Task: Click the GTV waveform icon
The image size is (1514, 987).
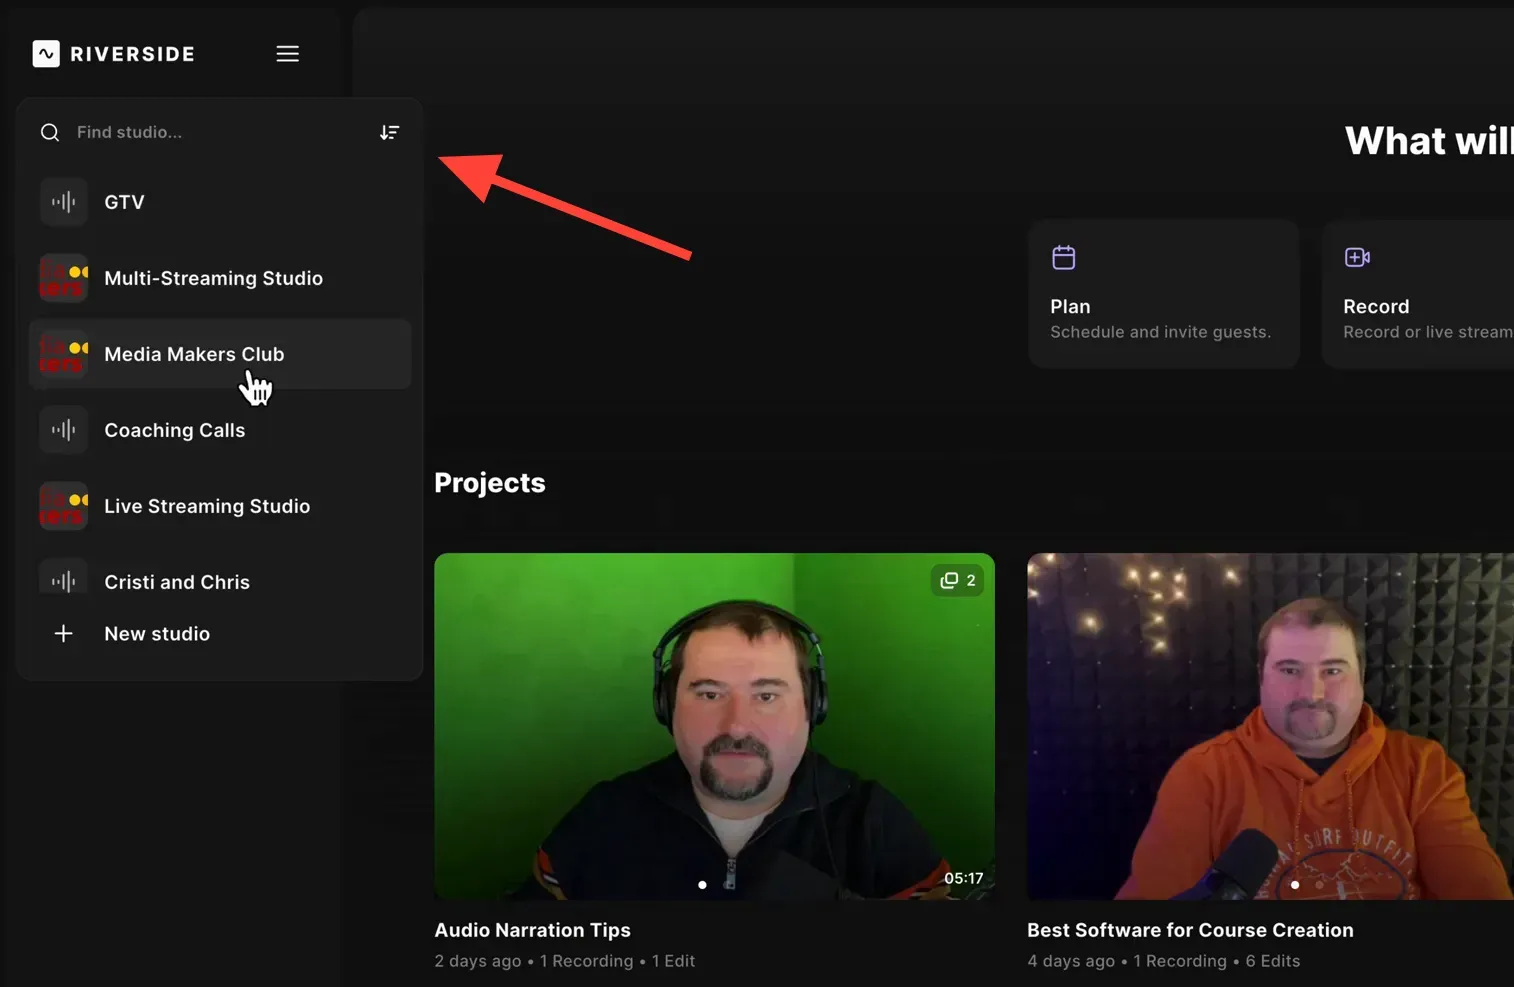Action: pyautogui.click(x=63, y=202)
